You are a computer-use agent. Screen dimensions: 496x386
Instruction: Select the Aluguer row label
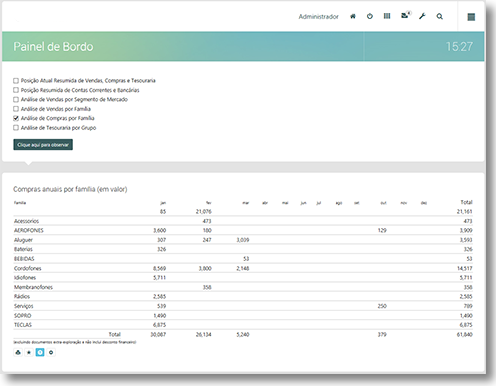[x=23, y=240]
